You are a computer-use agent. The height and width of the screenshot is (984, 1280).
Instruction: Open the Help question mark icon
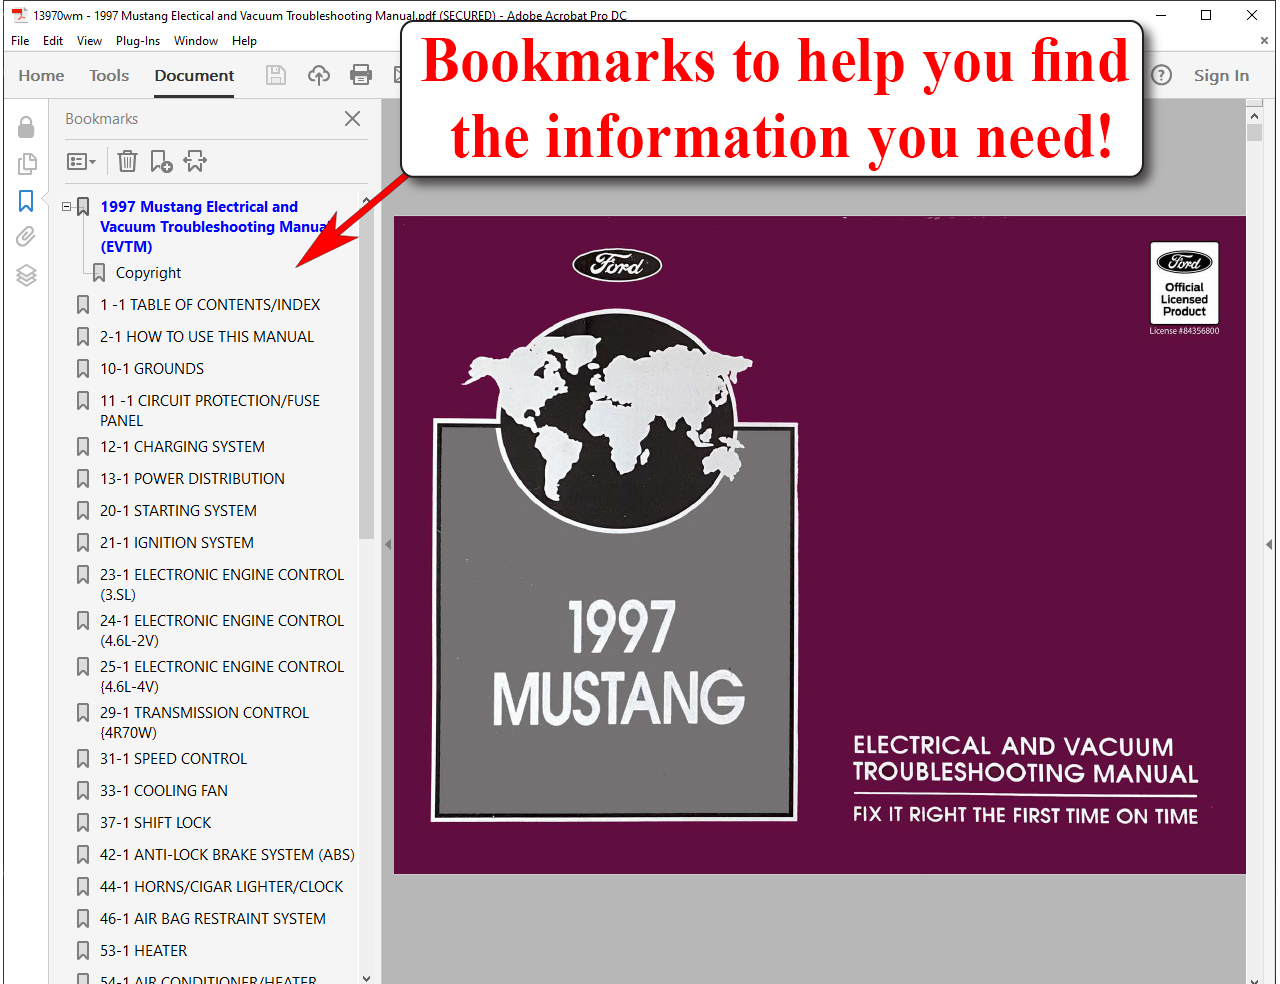coord(1161,75)
